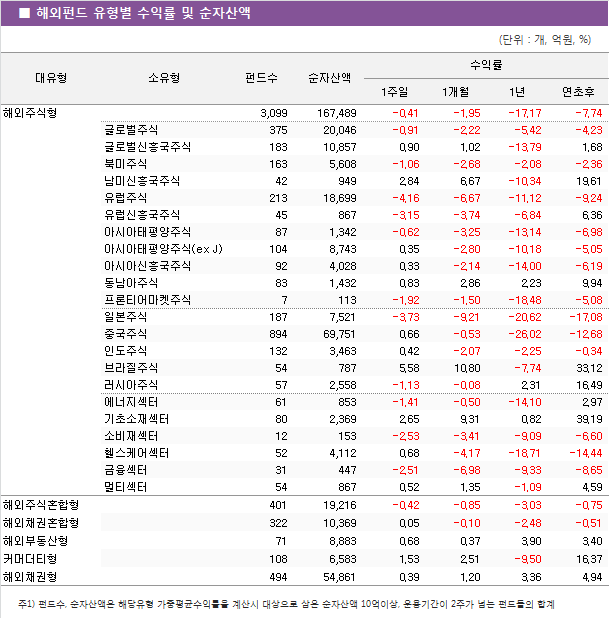
Task: Select the 소비재섹터 row label
Action: (x=131, y=436)
